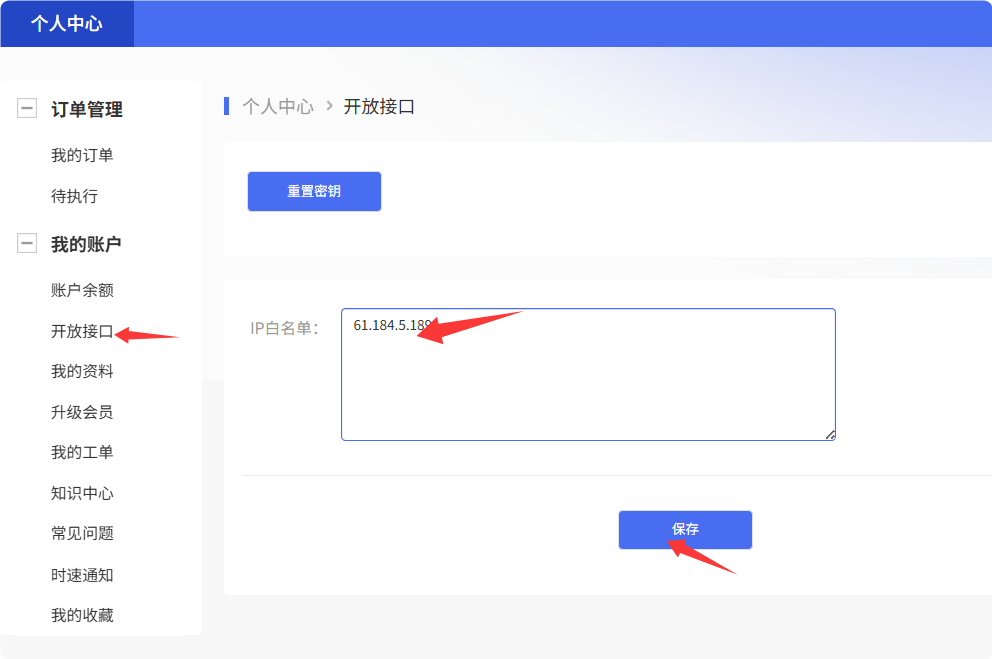Select the 开放接口 sidebar item
The height and width of the screenshot is (659, 992).
point(82,331)
